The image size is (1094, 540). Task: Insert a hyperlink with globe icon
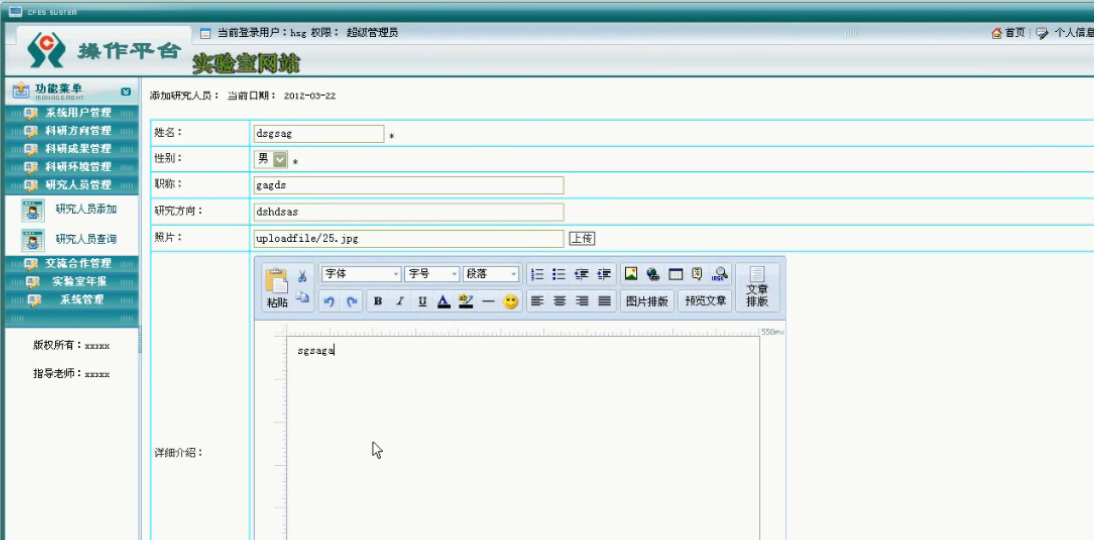click(653, 274)
